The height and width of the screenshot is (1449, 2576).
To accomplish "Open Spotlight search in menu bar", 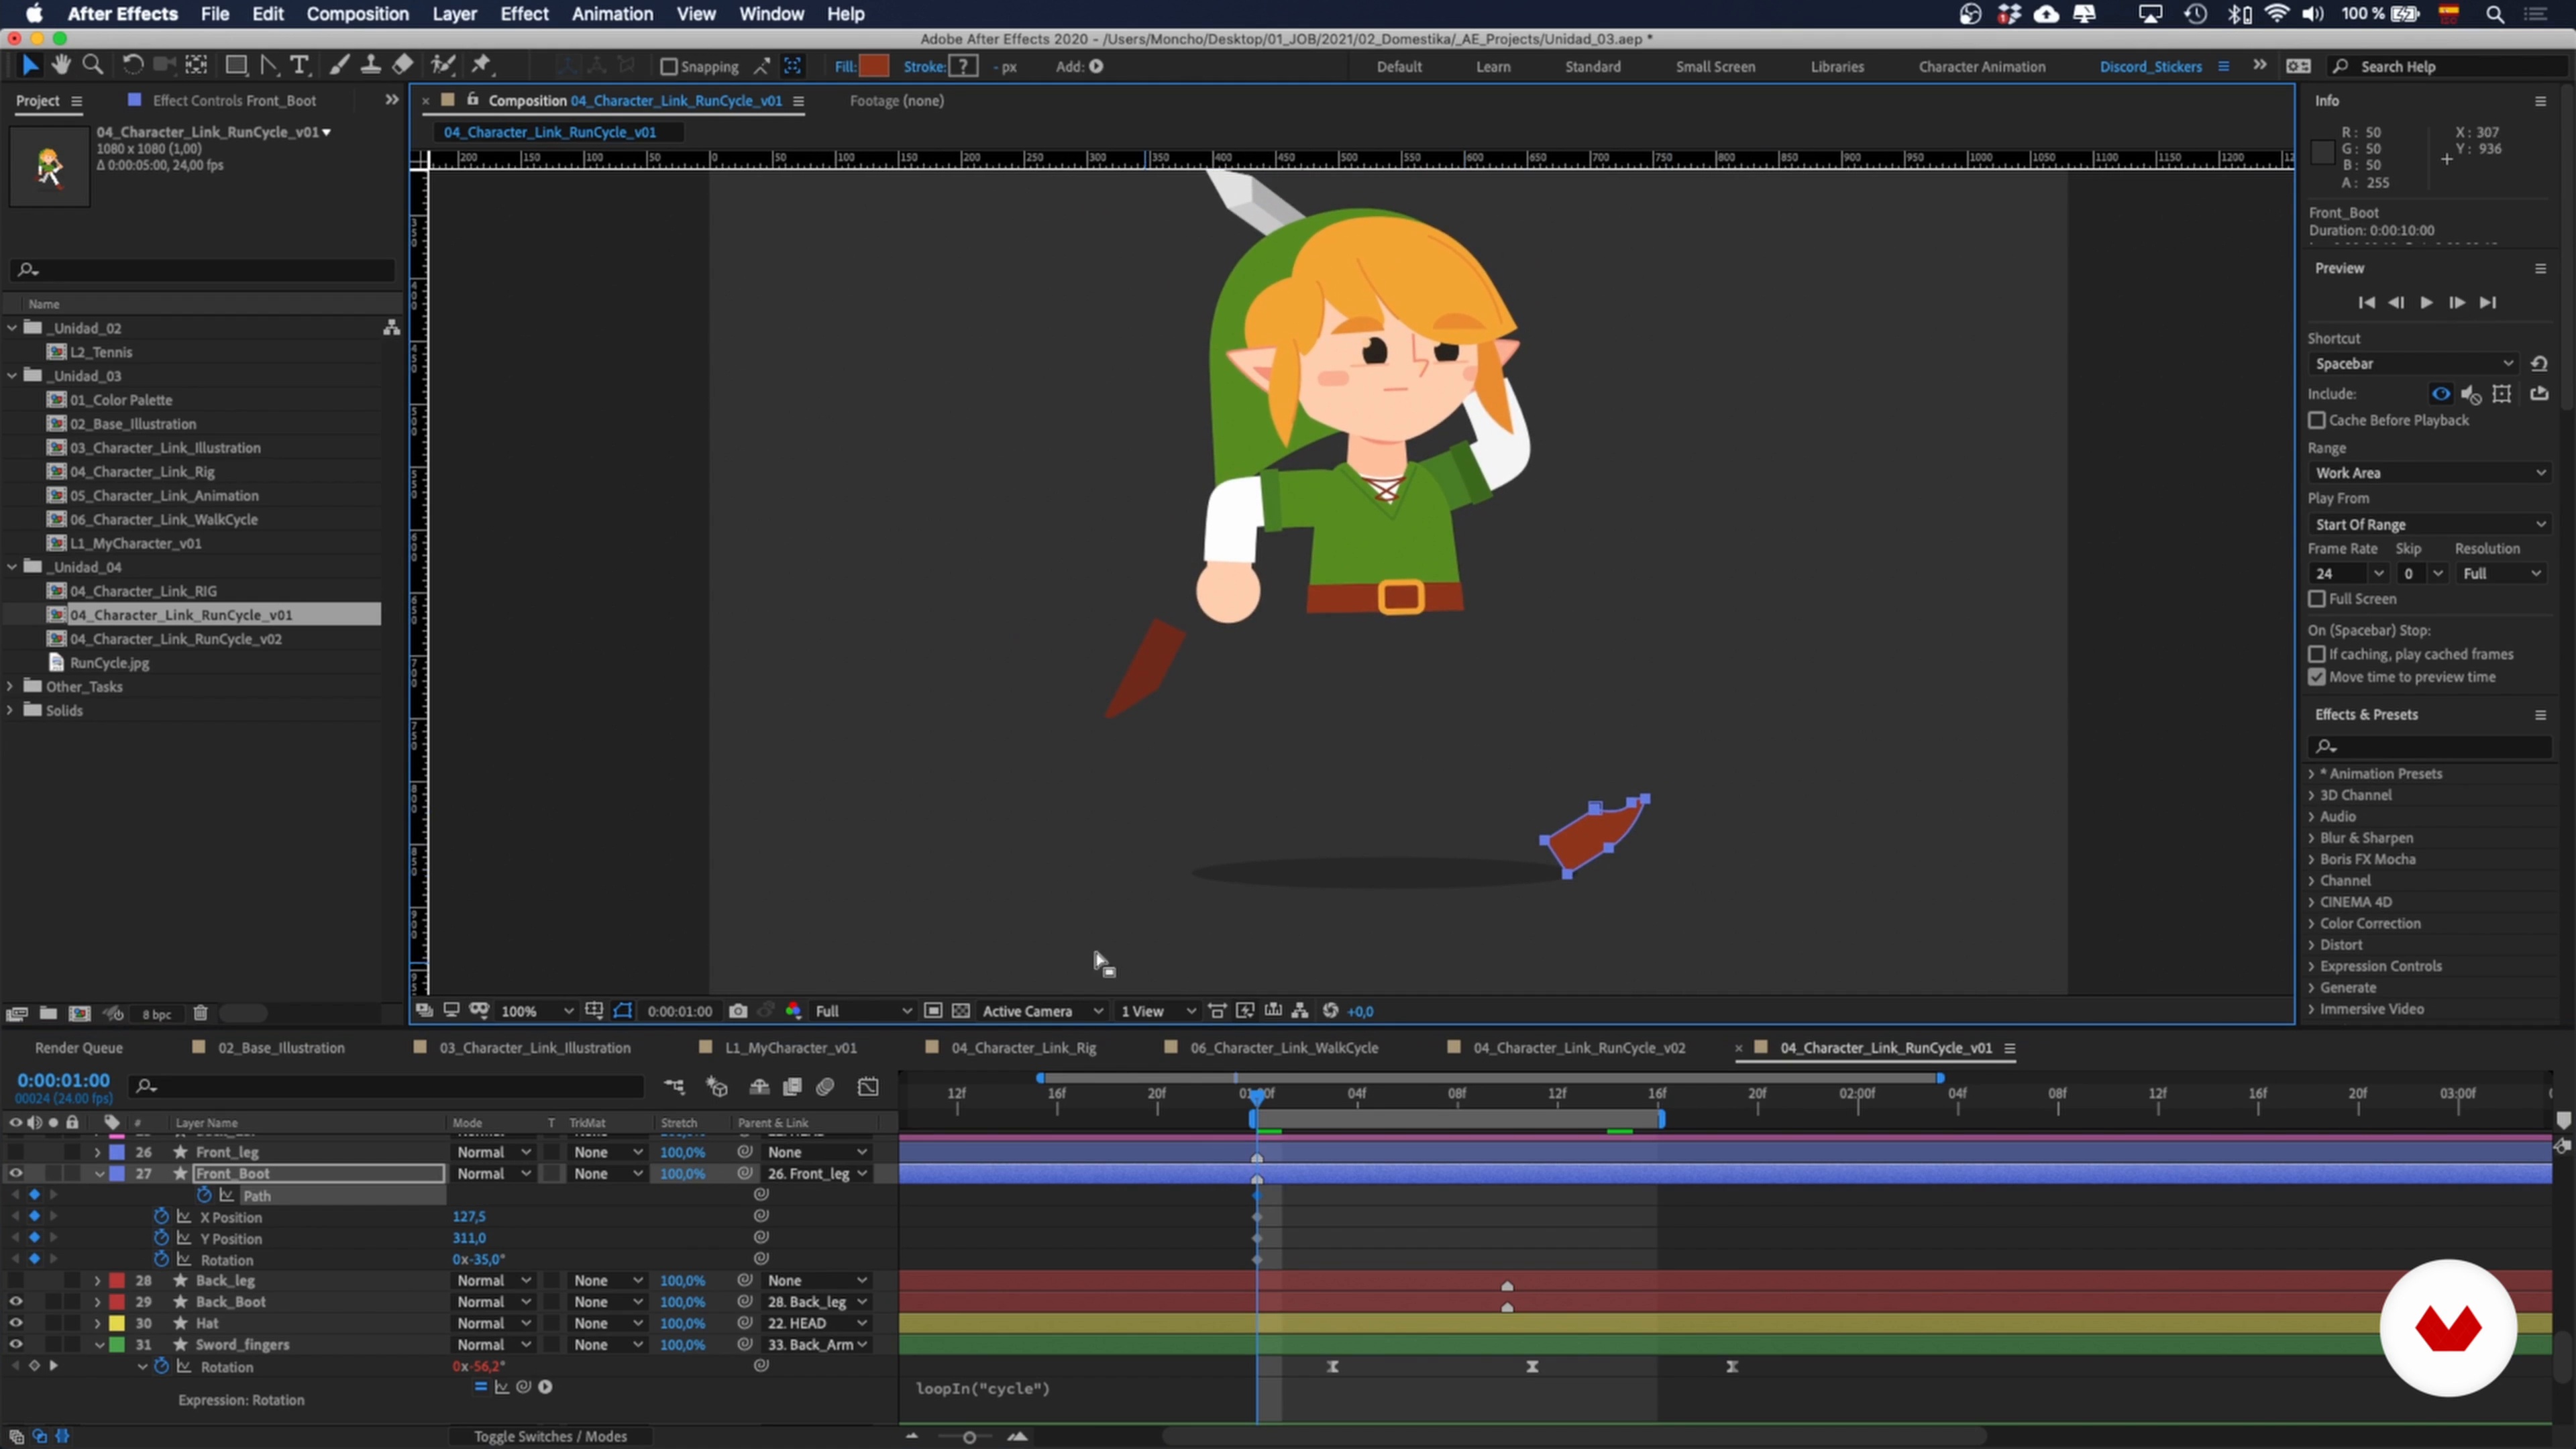I will 2495,14.
